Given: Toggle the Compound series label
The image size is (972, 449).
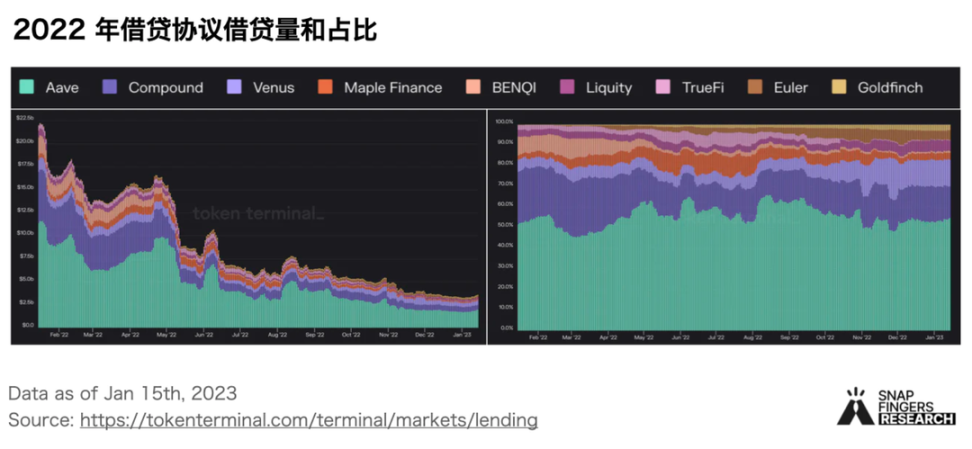Looking at the screenshot, I should coord(165,87).
